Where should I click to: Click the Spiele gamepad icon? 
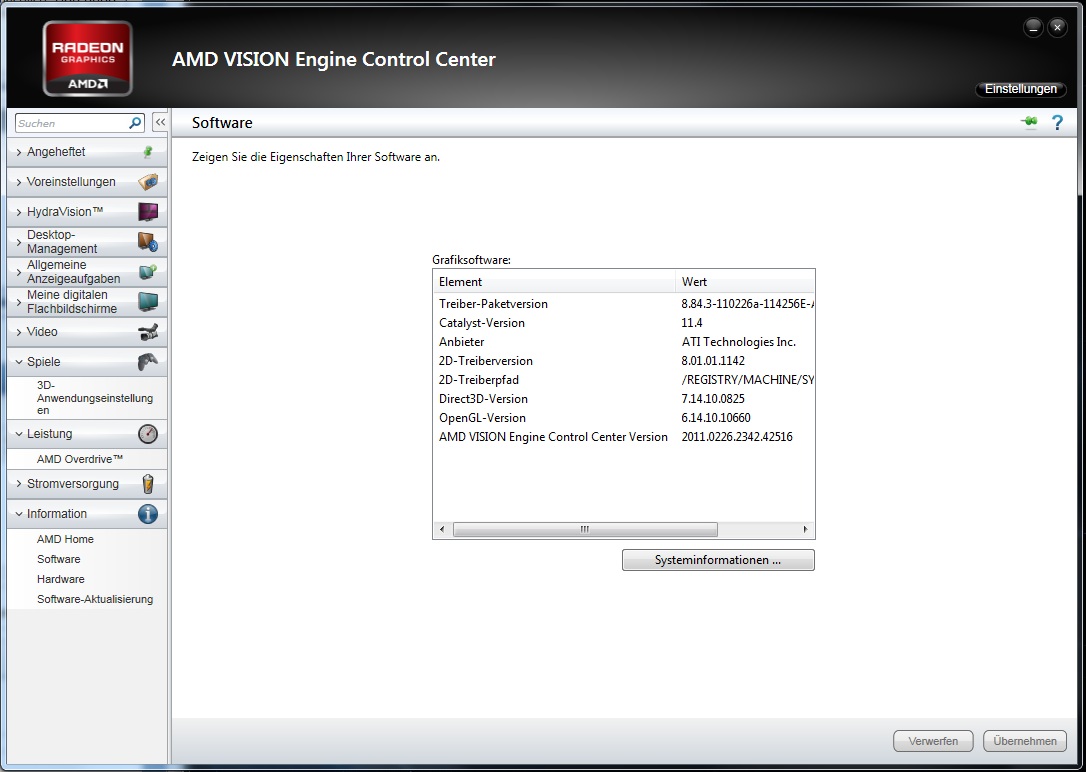click(148, 361)
